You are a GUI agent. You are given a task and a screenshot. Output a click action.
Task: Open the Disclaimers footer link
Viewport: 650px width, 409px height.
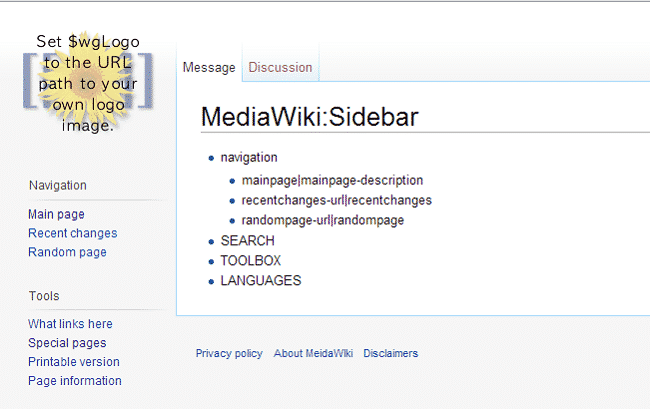tap(391, 353)
